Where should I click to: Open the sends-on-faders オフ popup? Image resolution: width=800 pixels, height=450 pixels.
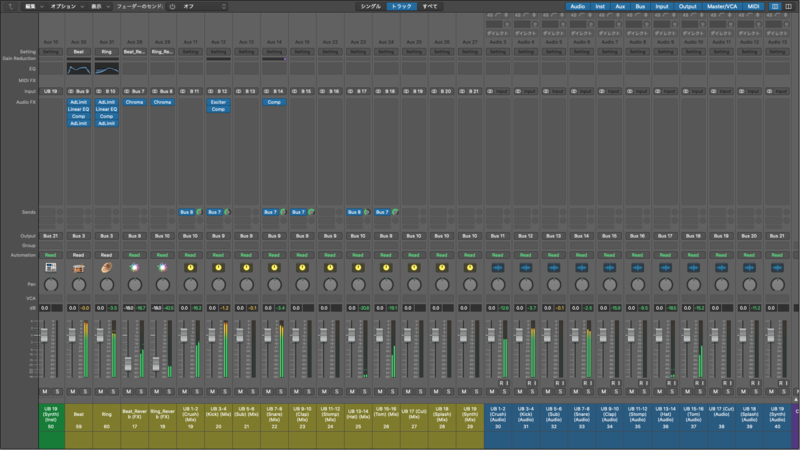tap(204, 7)
